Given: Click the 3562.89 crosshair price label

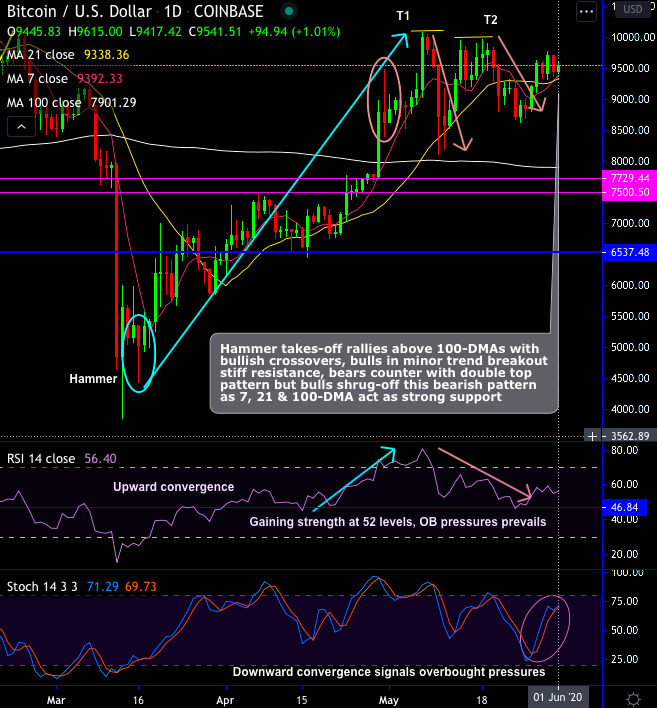Looking at the screenshot, I should 629,436.
